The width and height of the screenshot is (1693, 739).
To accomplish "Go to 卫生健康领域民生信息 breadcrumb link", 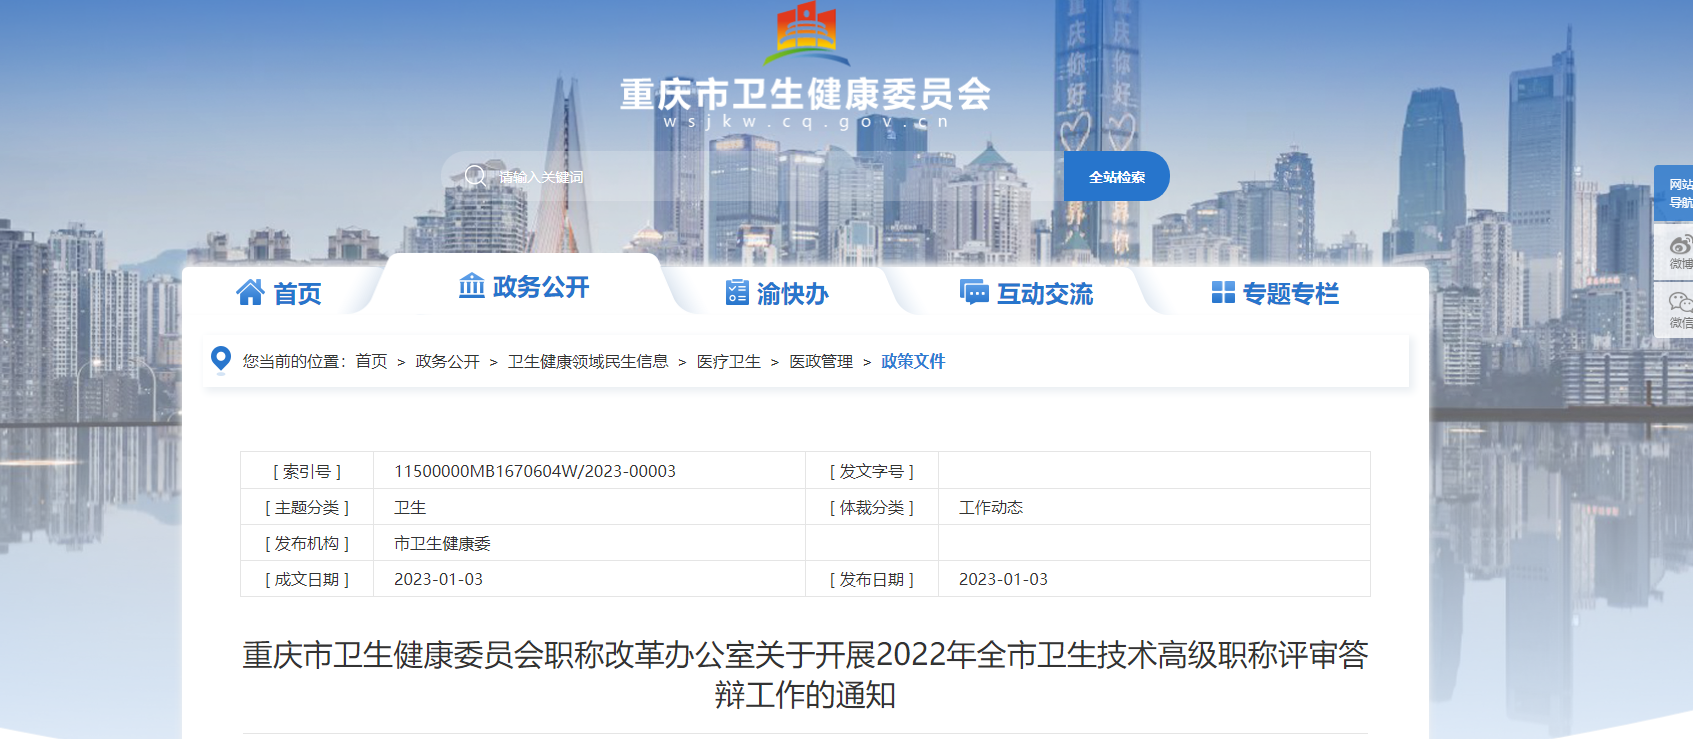I will click(x=588, y=361).
